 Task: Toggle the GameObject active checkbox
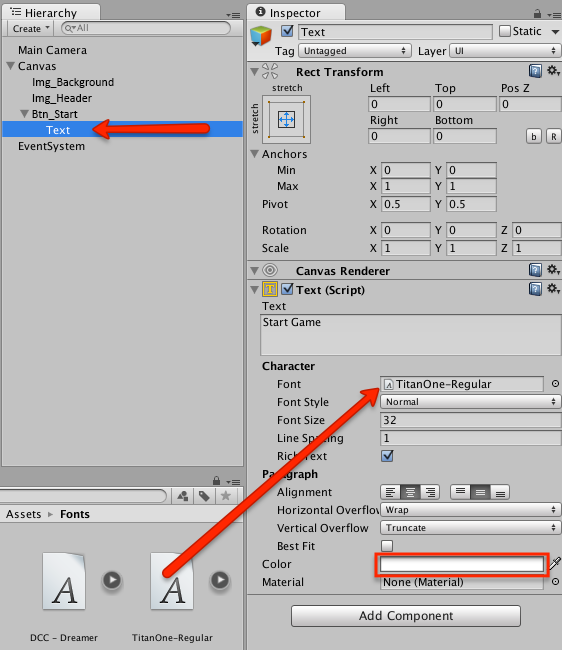pyautogui.click(x=287, y=31)
